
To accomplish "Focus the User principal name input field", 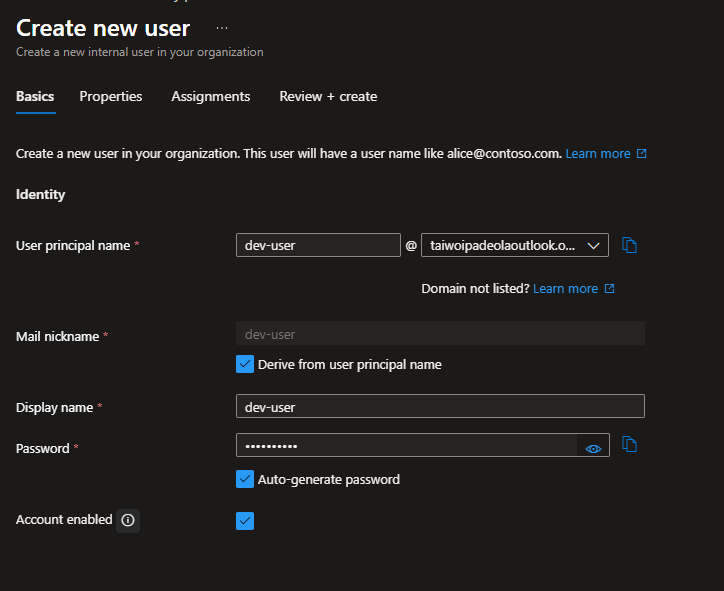I will [318, 245].
